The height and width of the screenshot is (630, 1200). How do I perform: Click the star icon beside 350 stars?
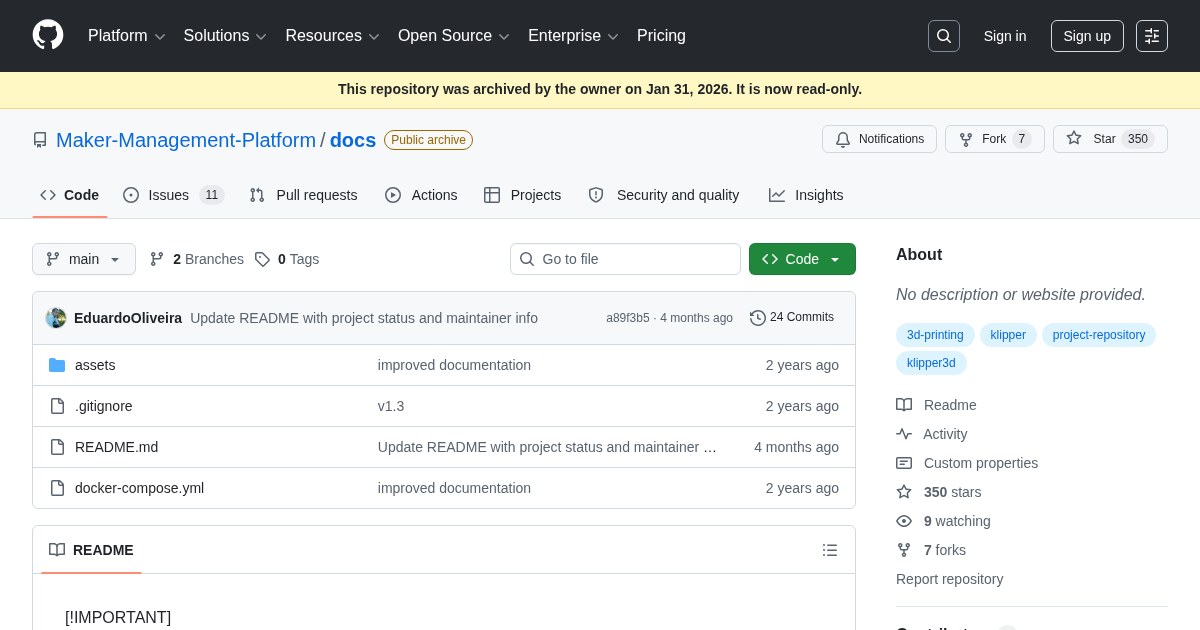pyautogui.click(x=904, y=492)
